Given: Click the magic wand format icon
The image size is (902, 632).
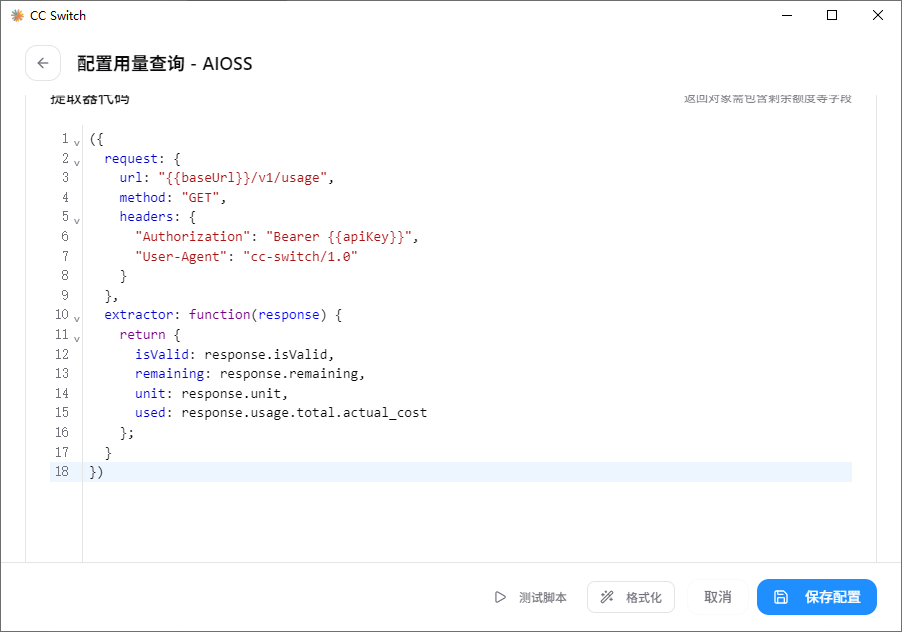Looking at the screenshot, I should [x=607, y=597].
